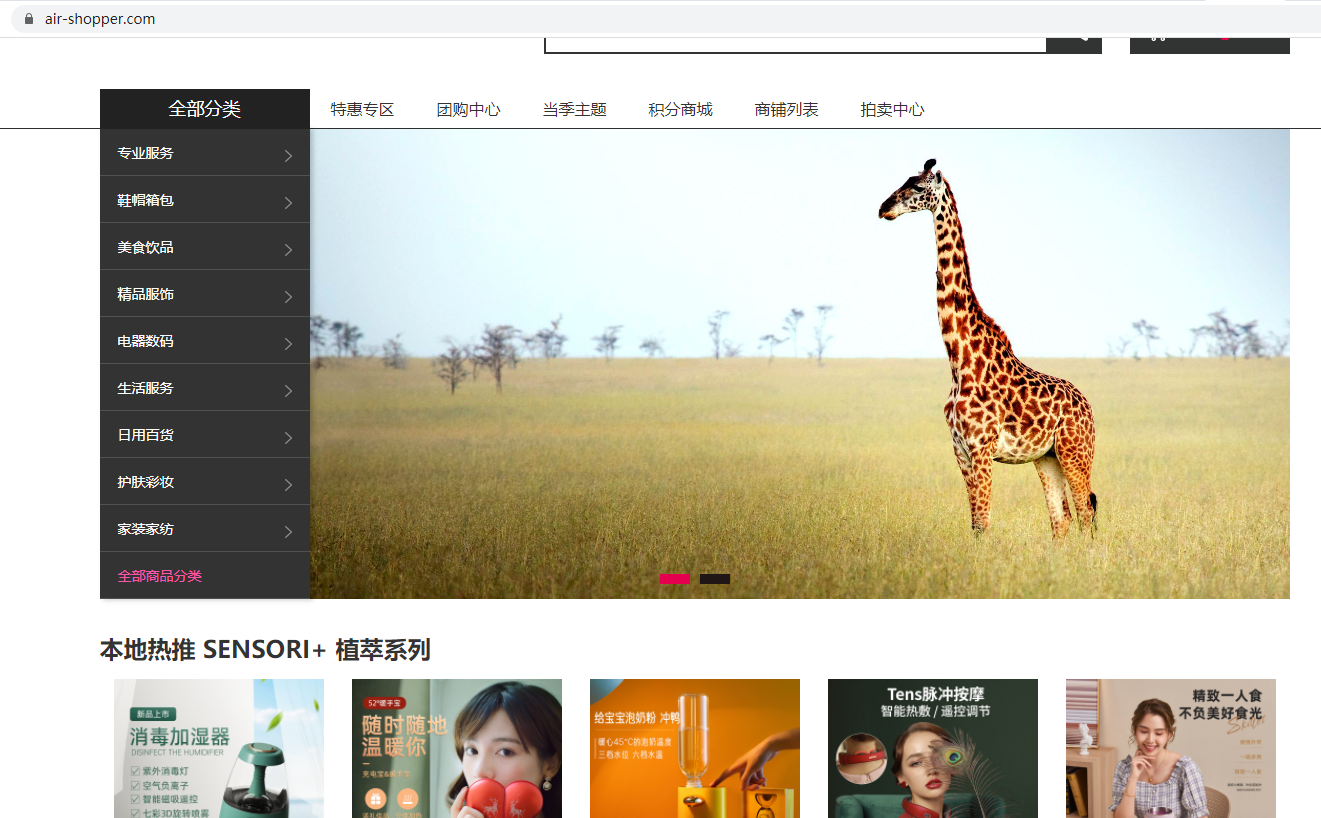Viewport: 1321px width, 818px height.
Task: Open the 全部分类 category header
Action: click(x=204, y=109)
